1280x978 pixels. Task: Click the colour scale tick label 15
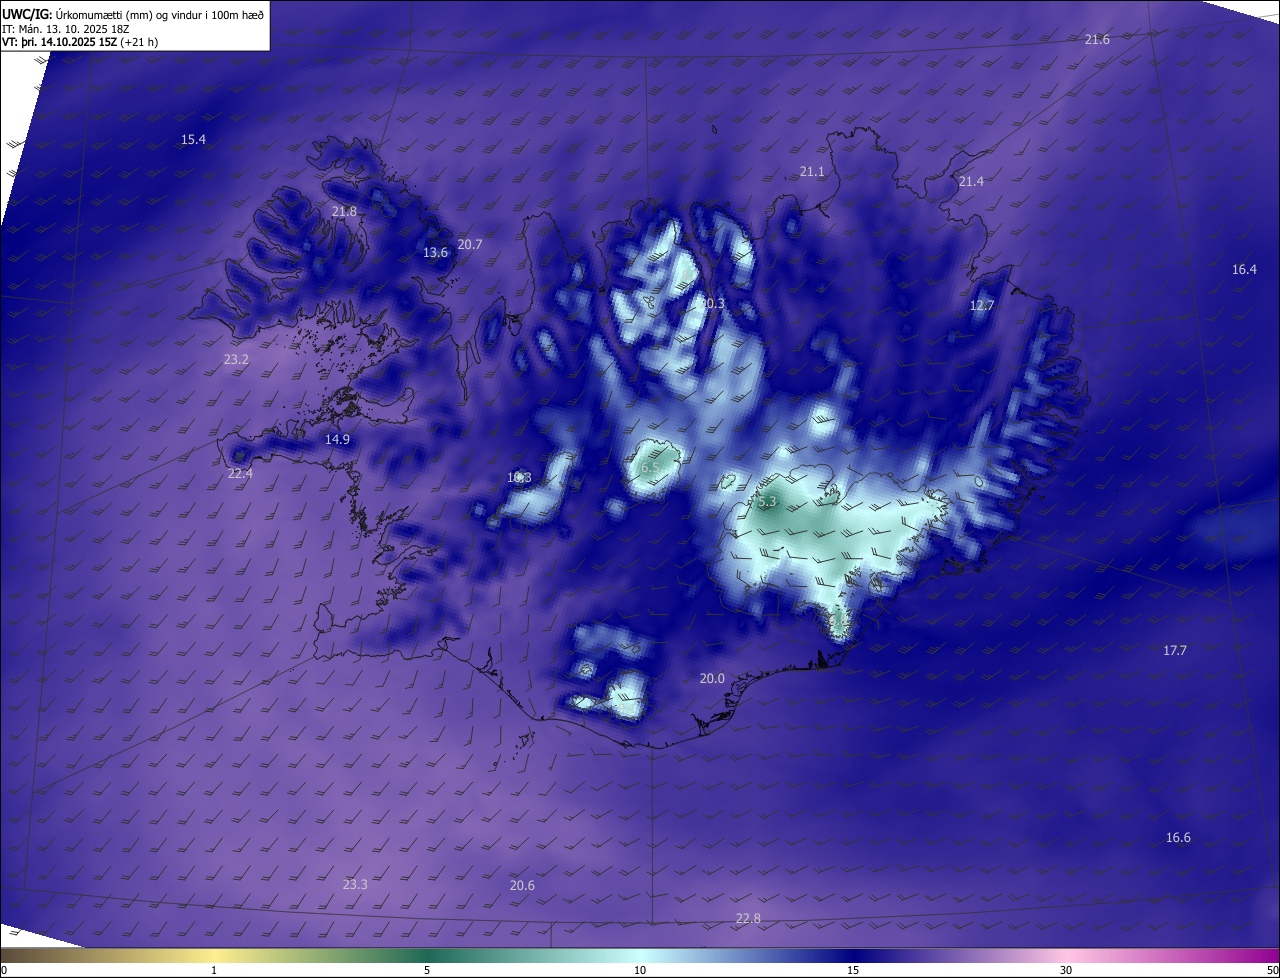tap(853, 971)
